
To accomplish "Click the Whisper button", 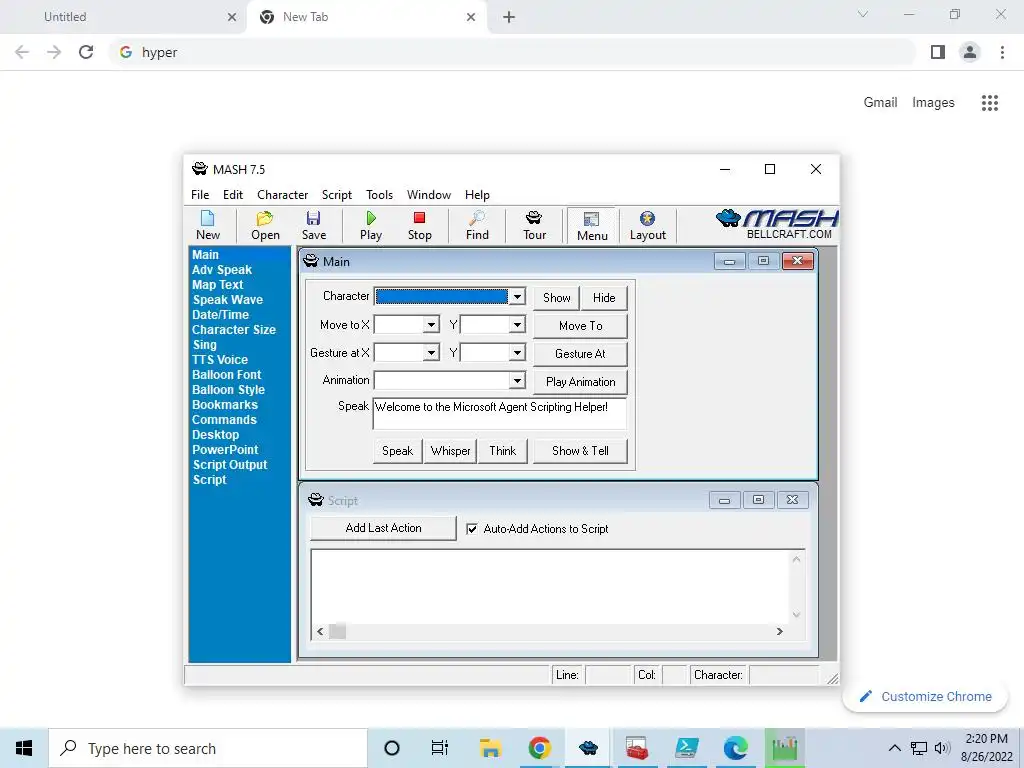I will click(451, 451).
